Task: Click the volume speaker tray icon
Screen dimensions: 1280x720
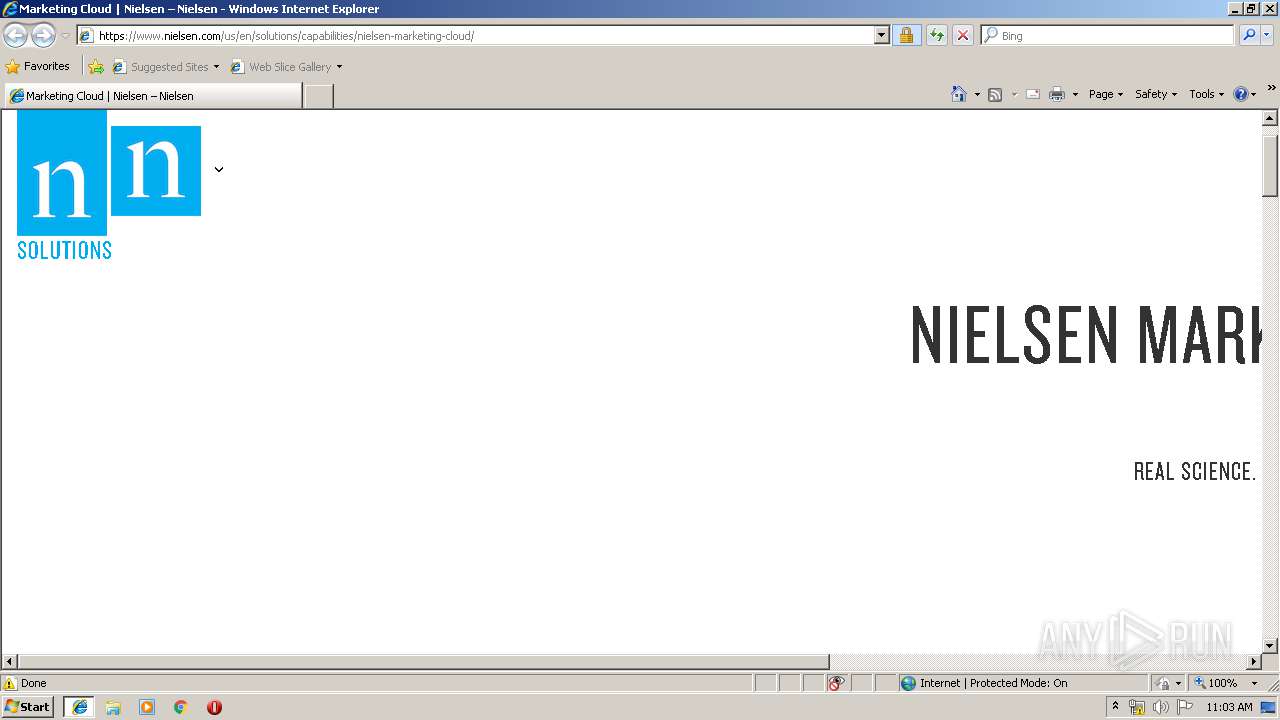Action: click(1160, 707)
